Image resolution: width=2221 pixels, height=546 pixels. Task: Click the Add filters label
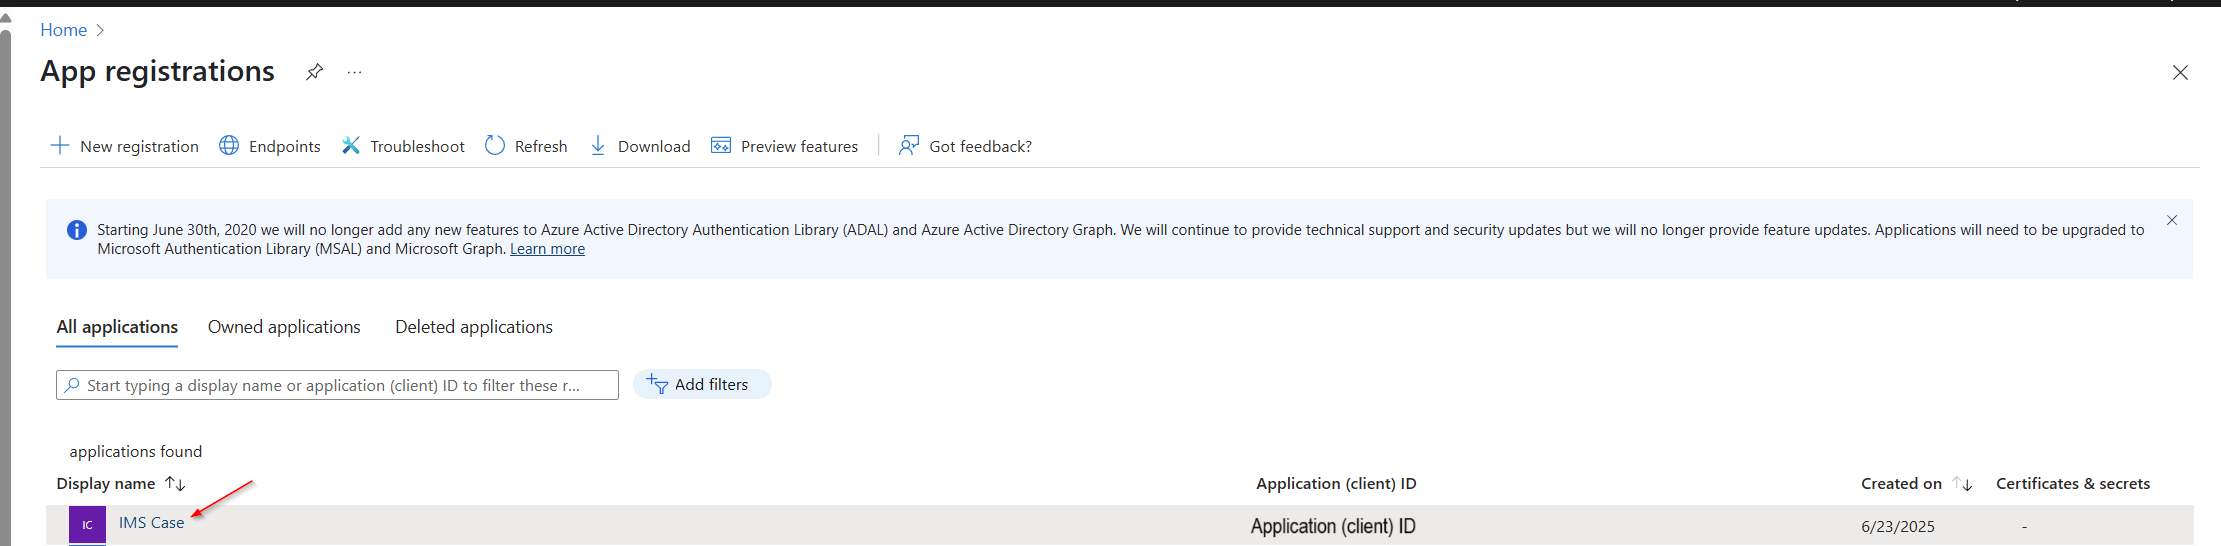point(711,385)
